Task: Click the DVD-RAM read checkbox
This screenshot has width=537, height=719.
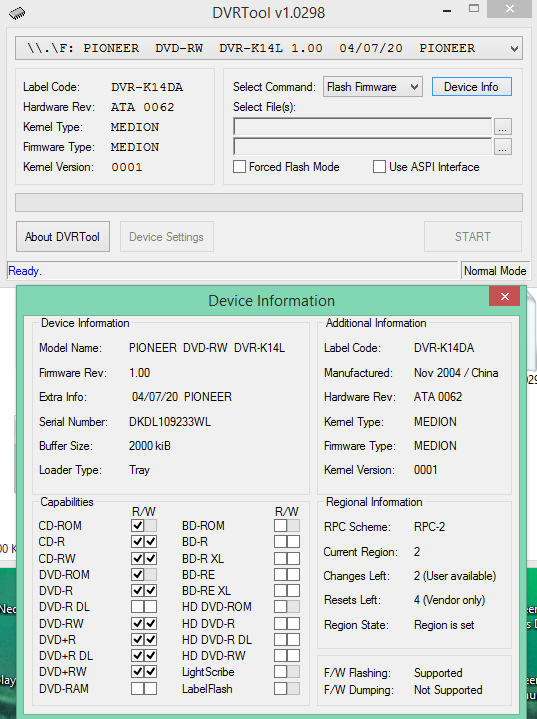Action: coord(138,688)
